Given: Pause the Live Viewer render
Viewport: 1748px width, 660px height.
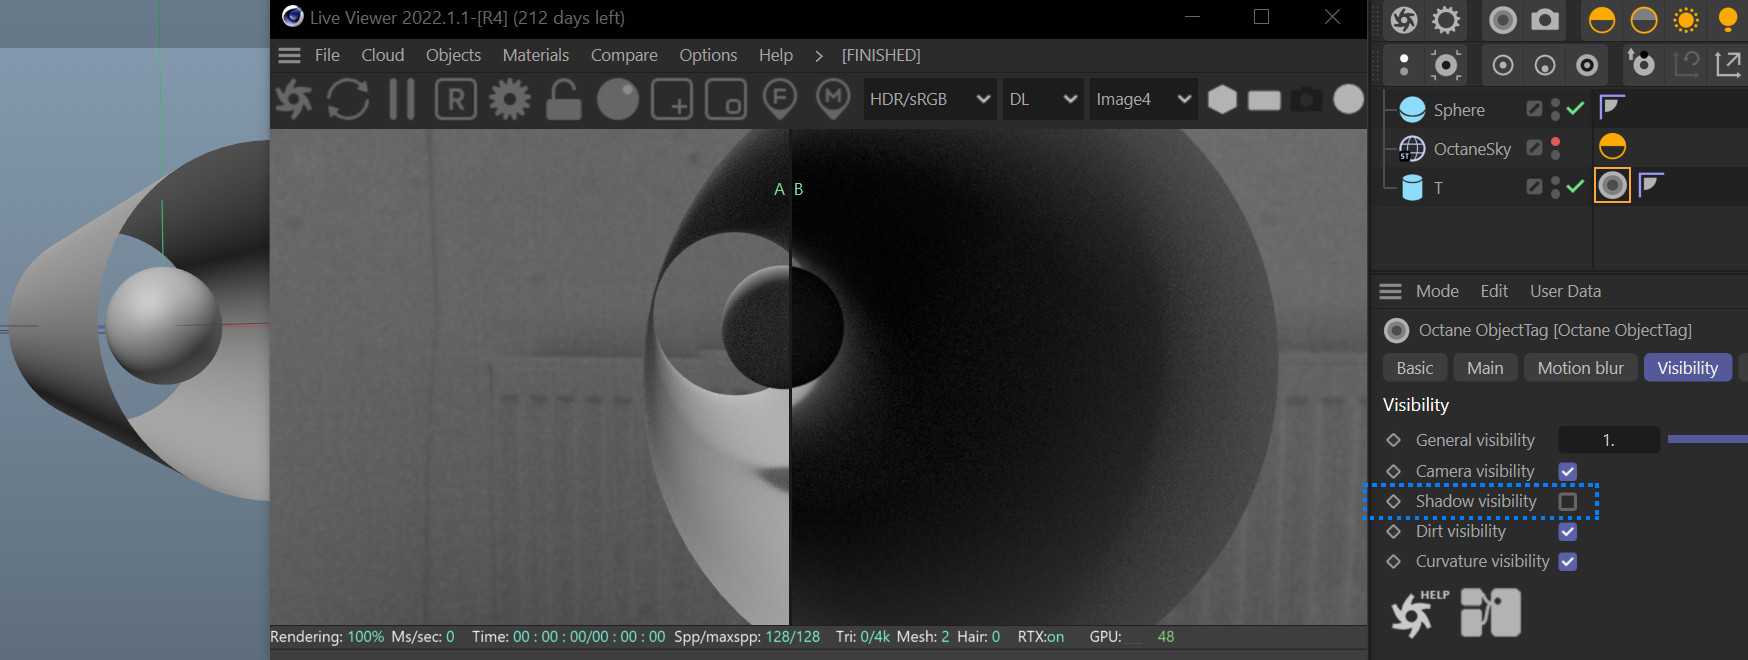Looking at the screenshot, I should pyautogui.click(x=402, y=99).
